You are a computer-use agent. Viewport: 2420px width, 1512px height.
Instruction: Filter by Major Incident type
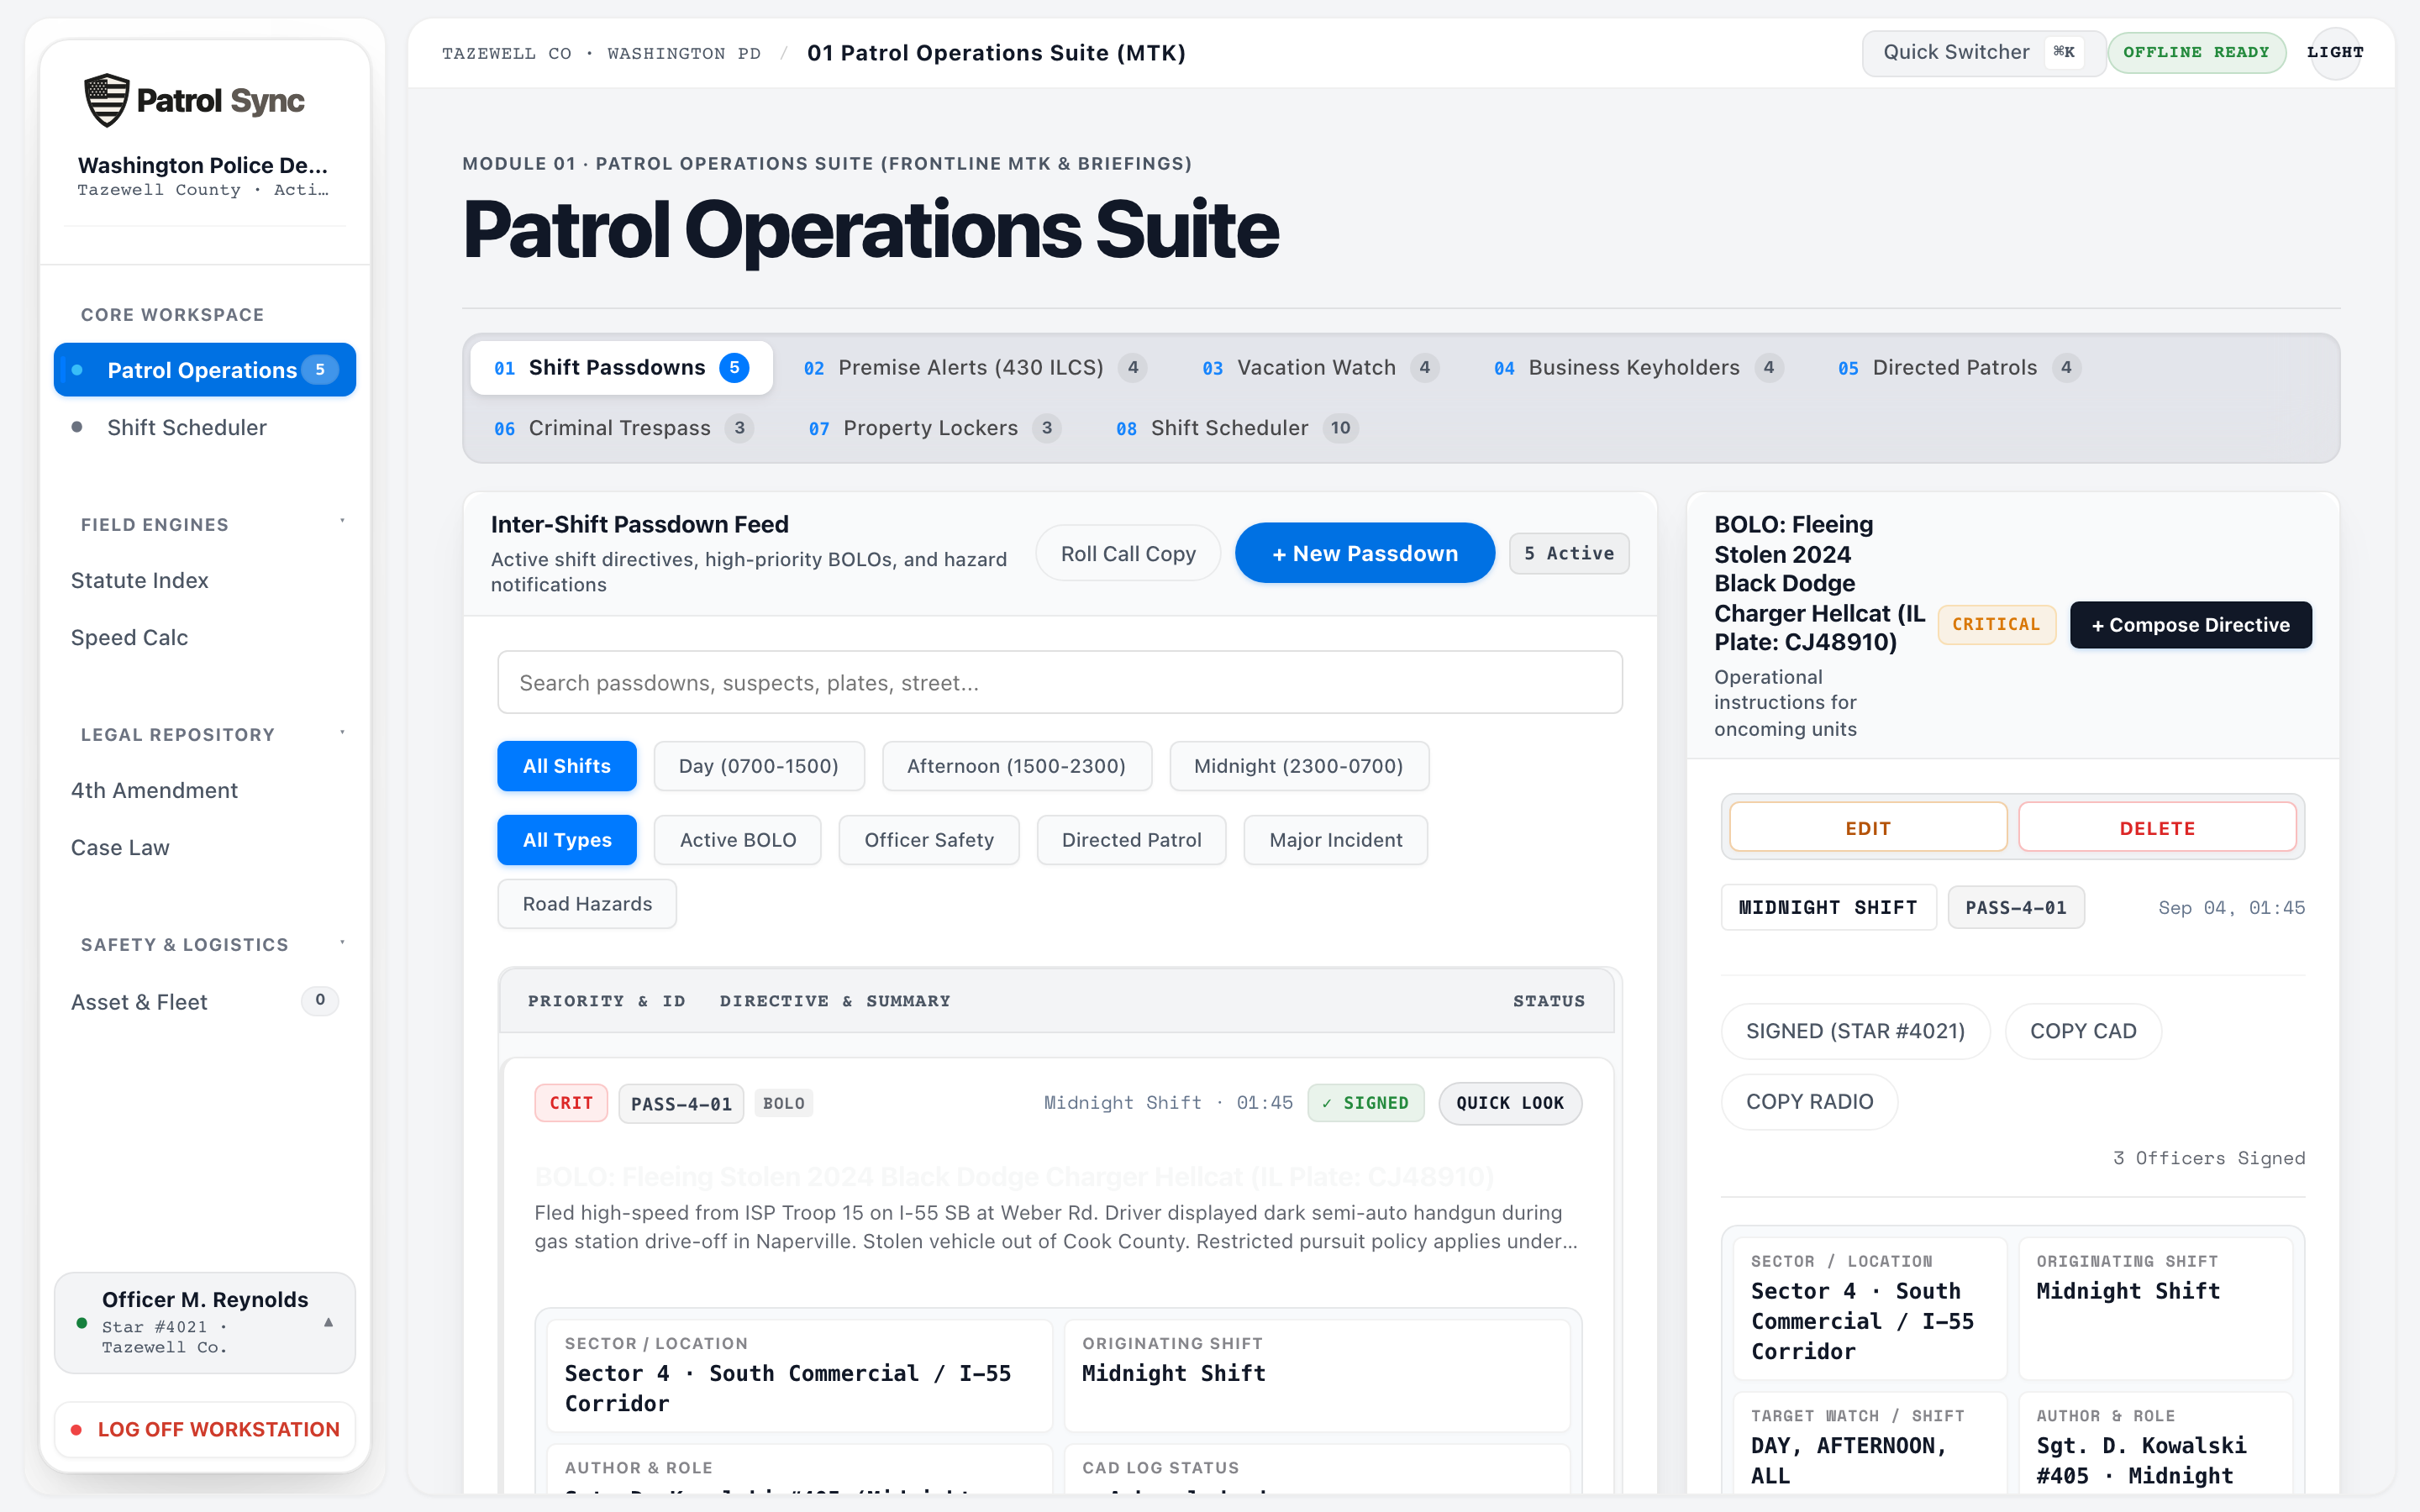tap(1335, 840)
